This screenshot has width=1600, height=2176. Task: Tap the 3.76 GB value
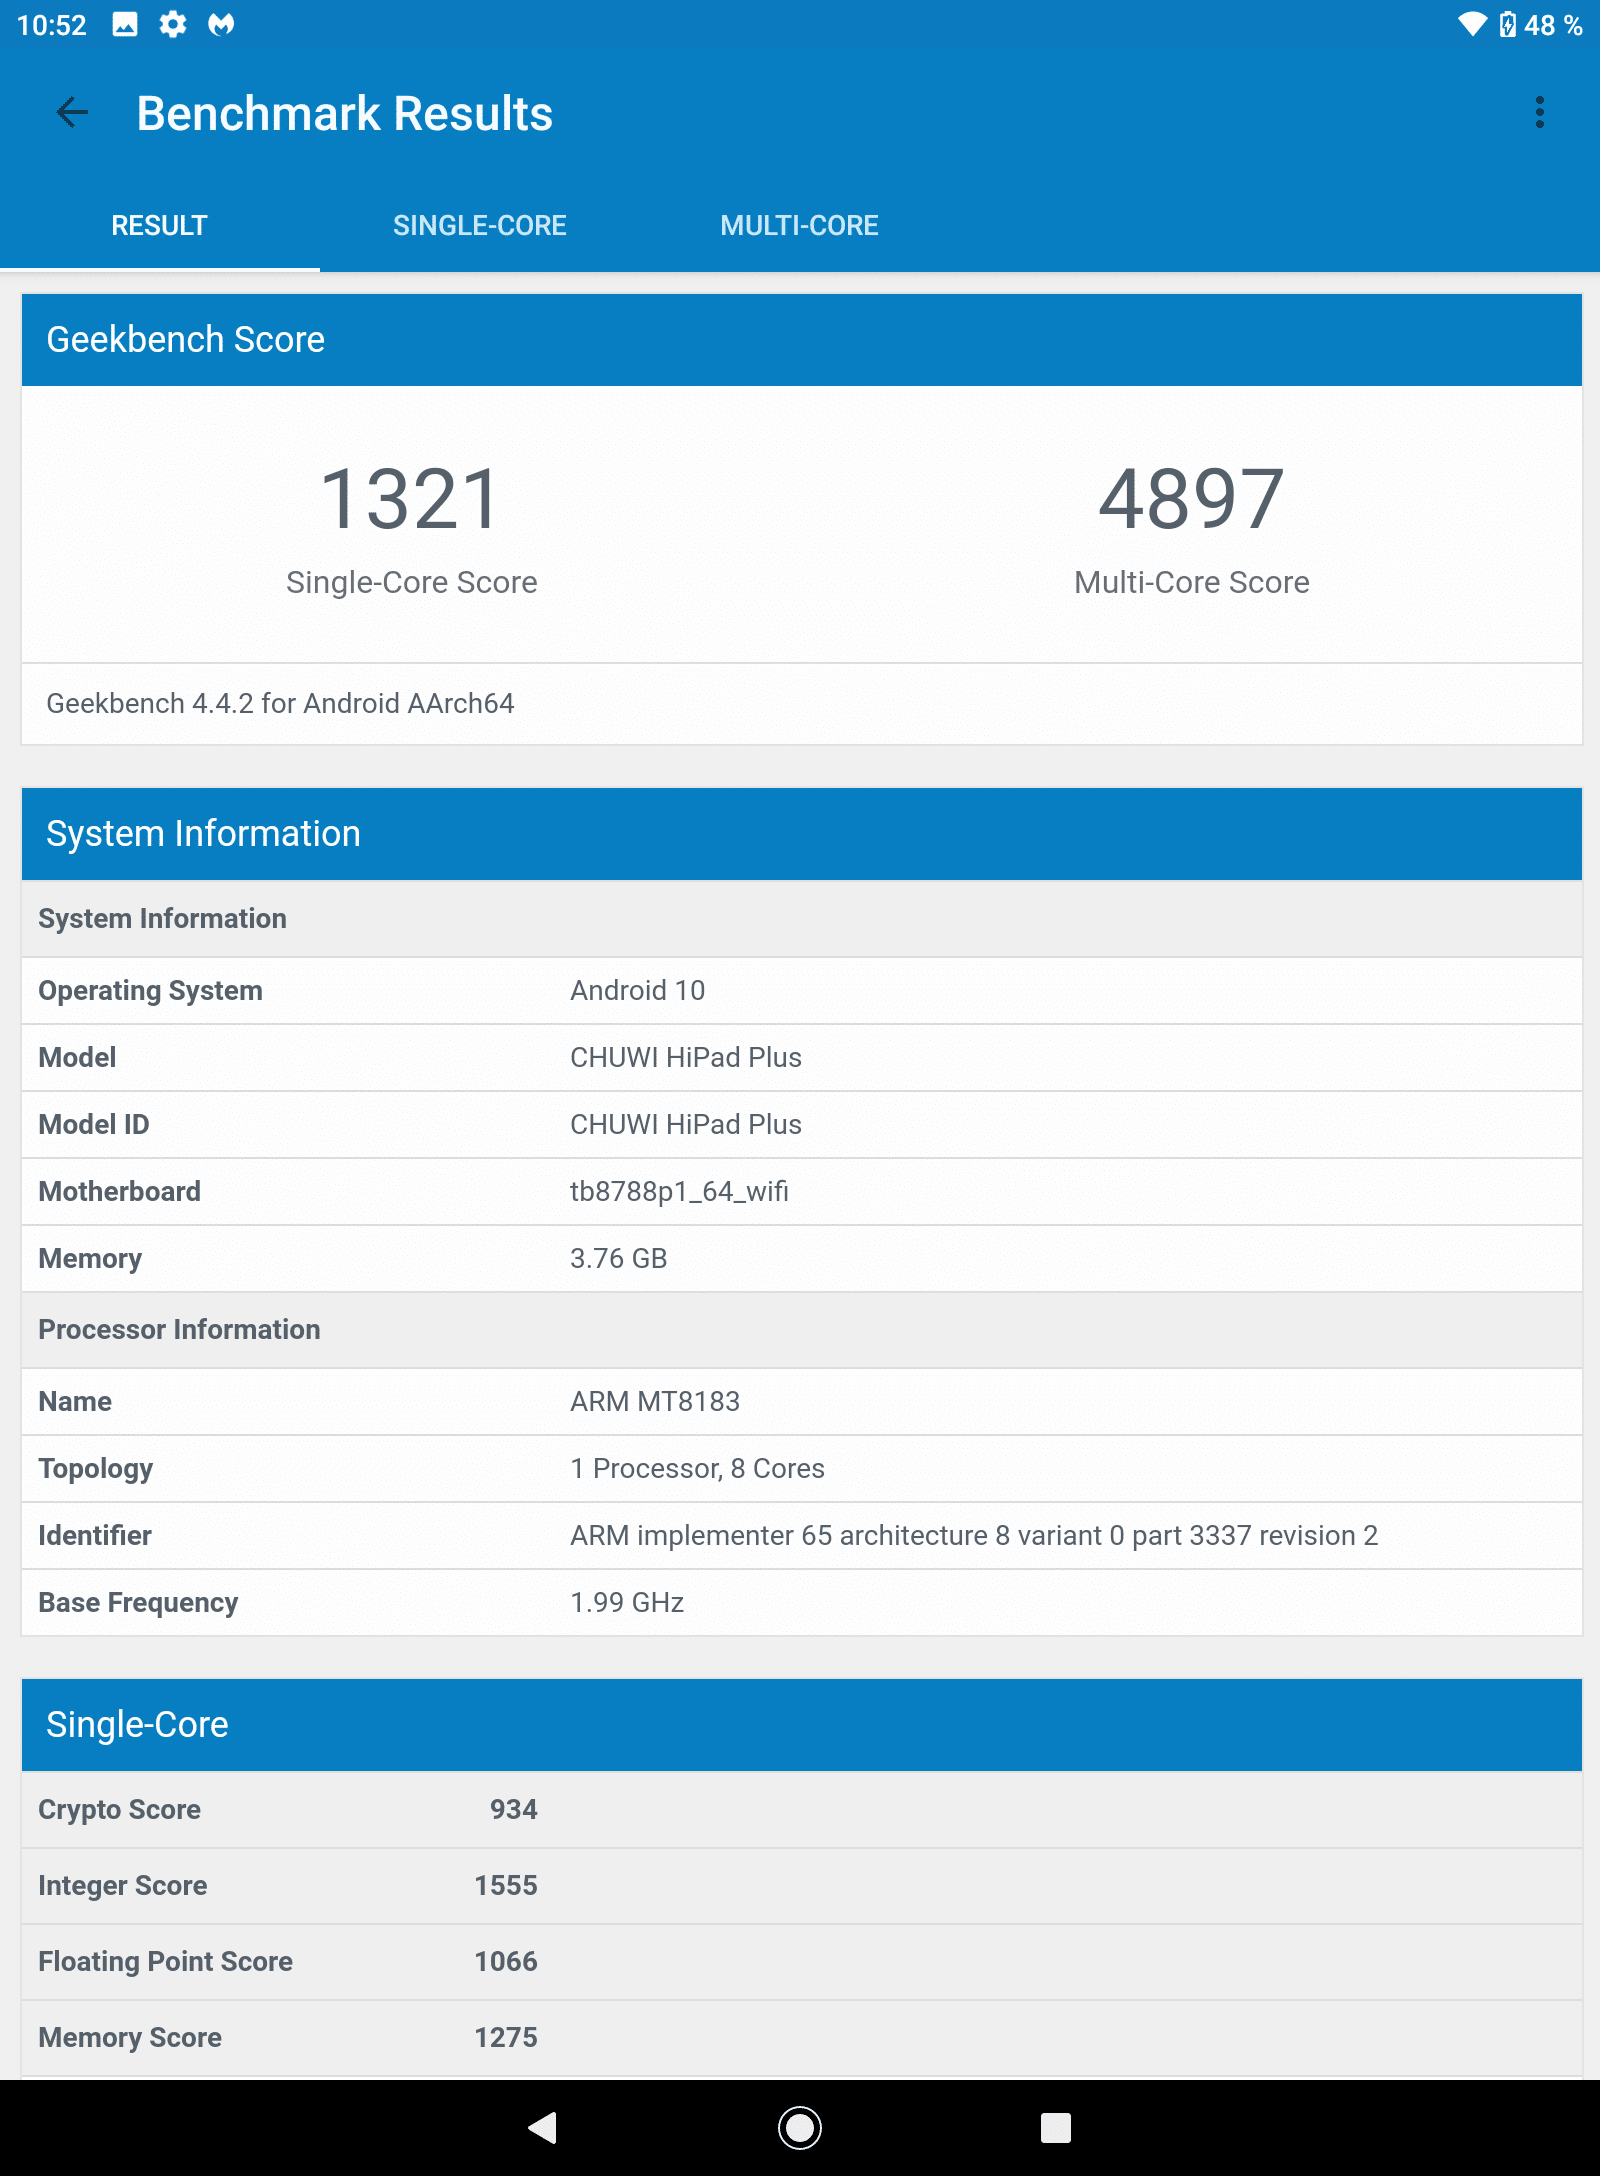point(619,1259)
